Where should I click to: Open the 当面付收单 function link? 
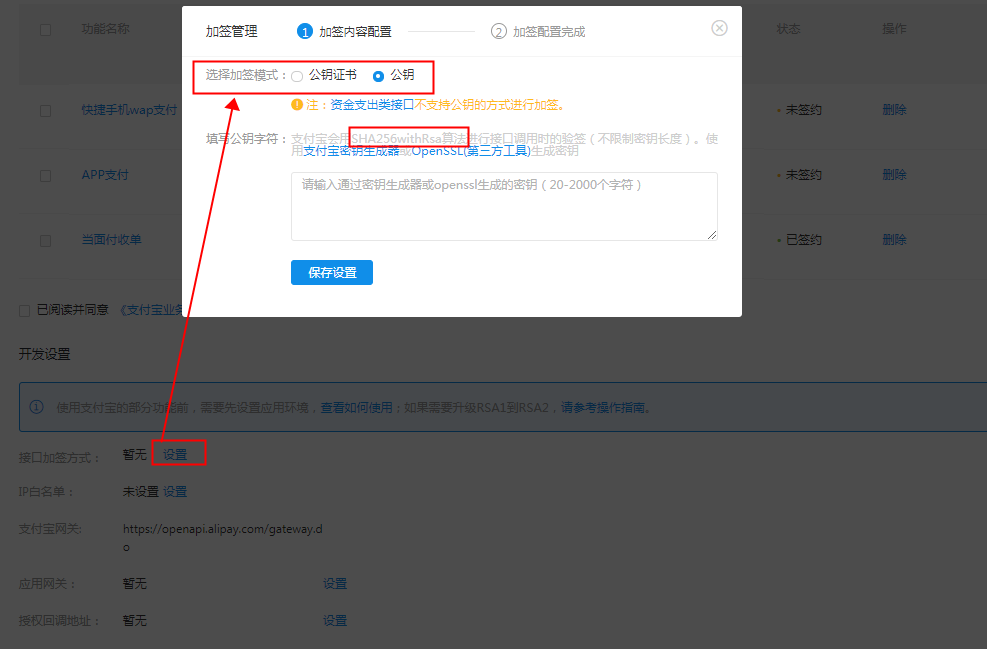[x=111, y=239]
